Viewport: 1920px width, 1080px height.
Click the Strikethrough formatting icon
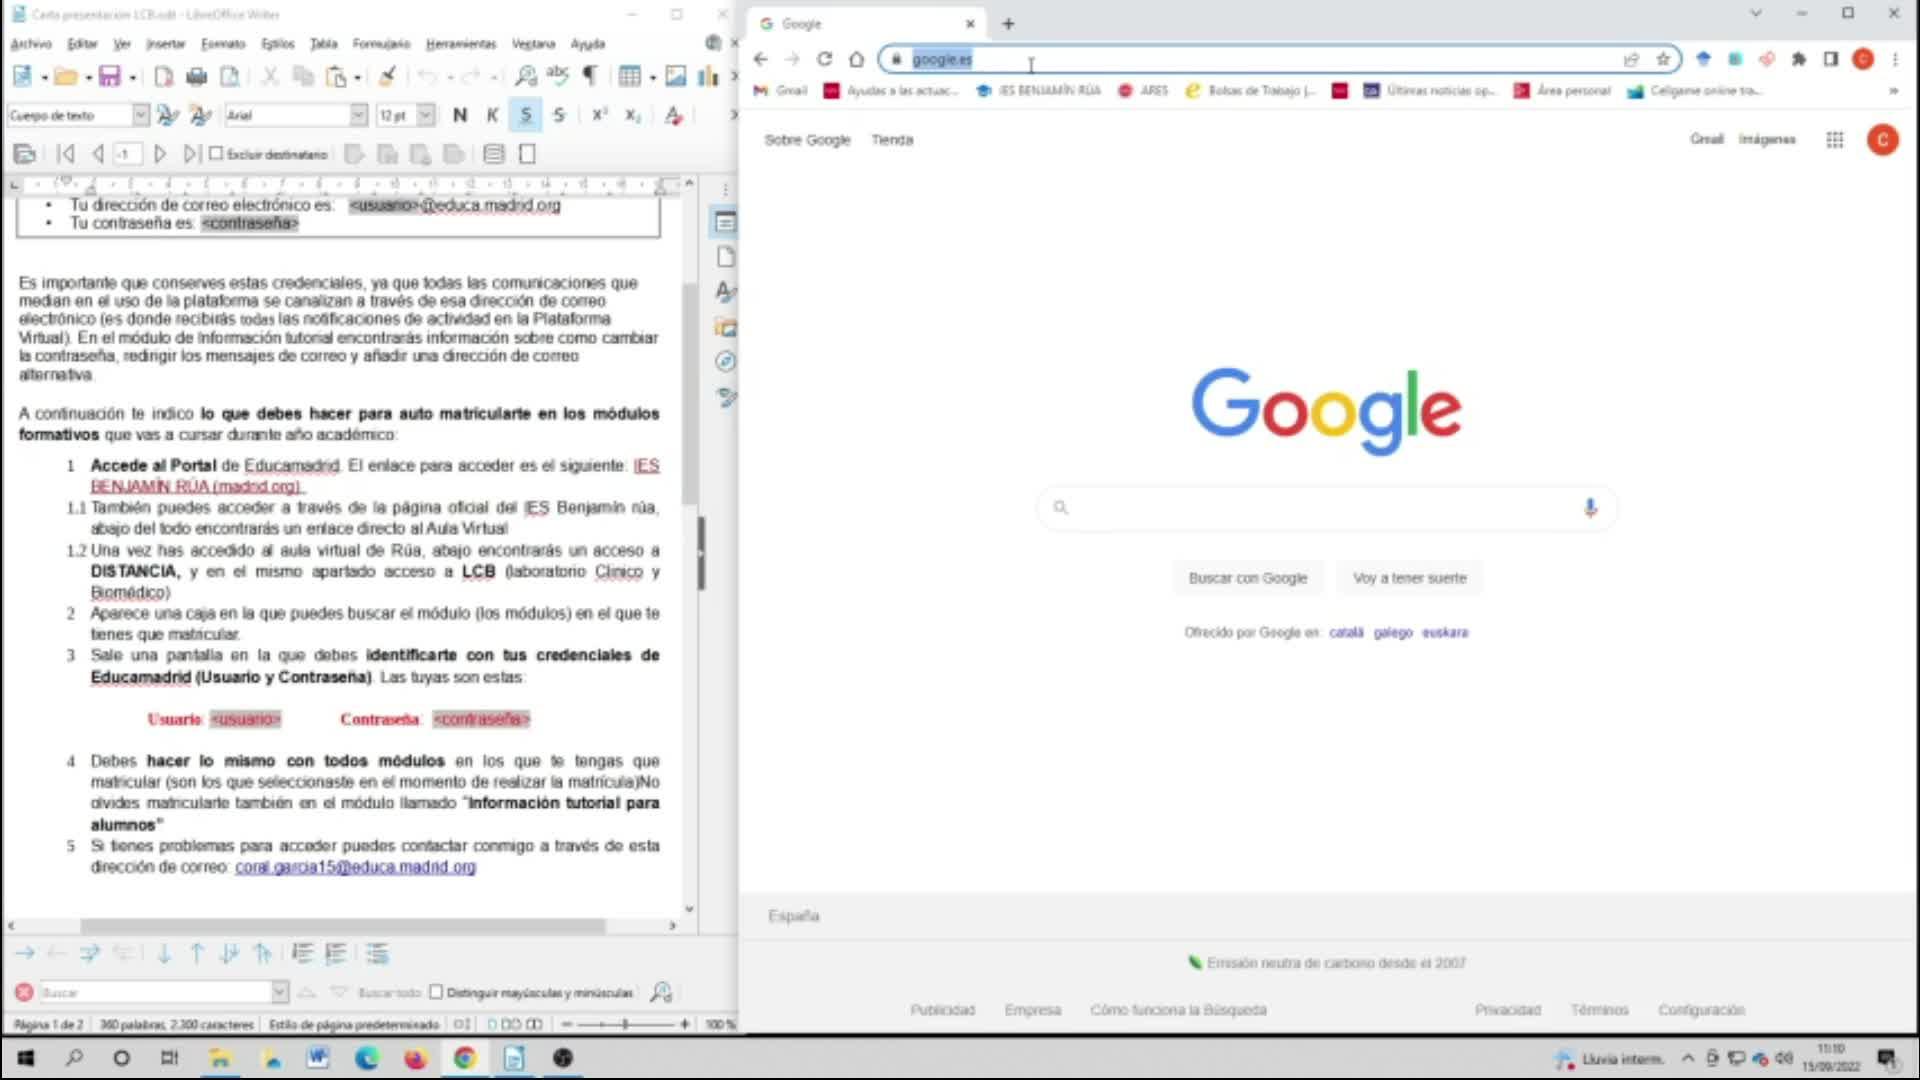point(559,115)
